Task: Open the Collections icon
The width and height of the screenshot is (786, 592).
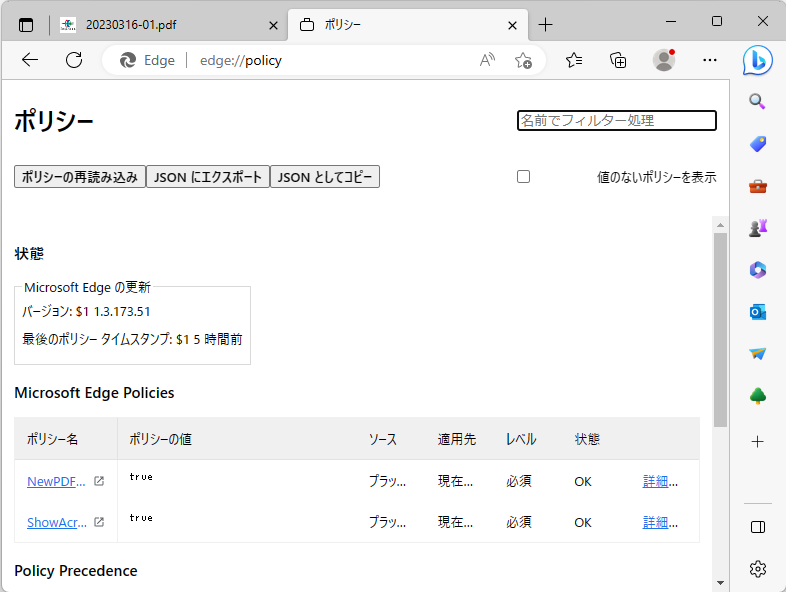Action: 618,60
